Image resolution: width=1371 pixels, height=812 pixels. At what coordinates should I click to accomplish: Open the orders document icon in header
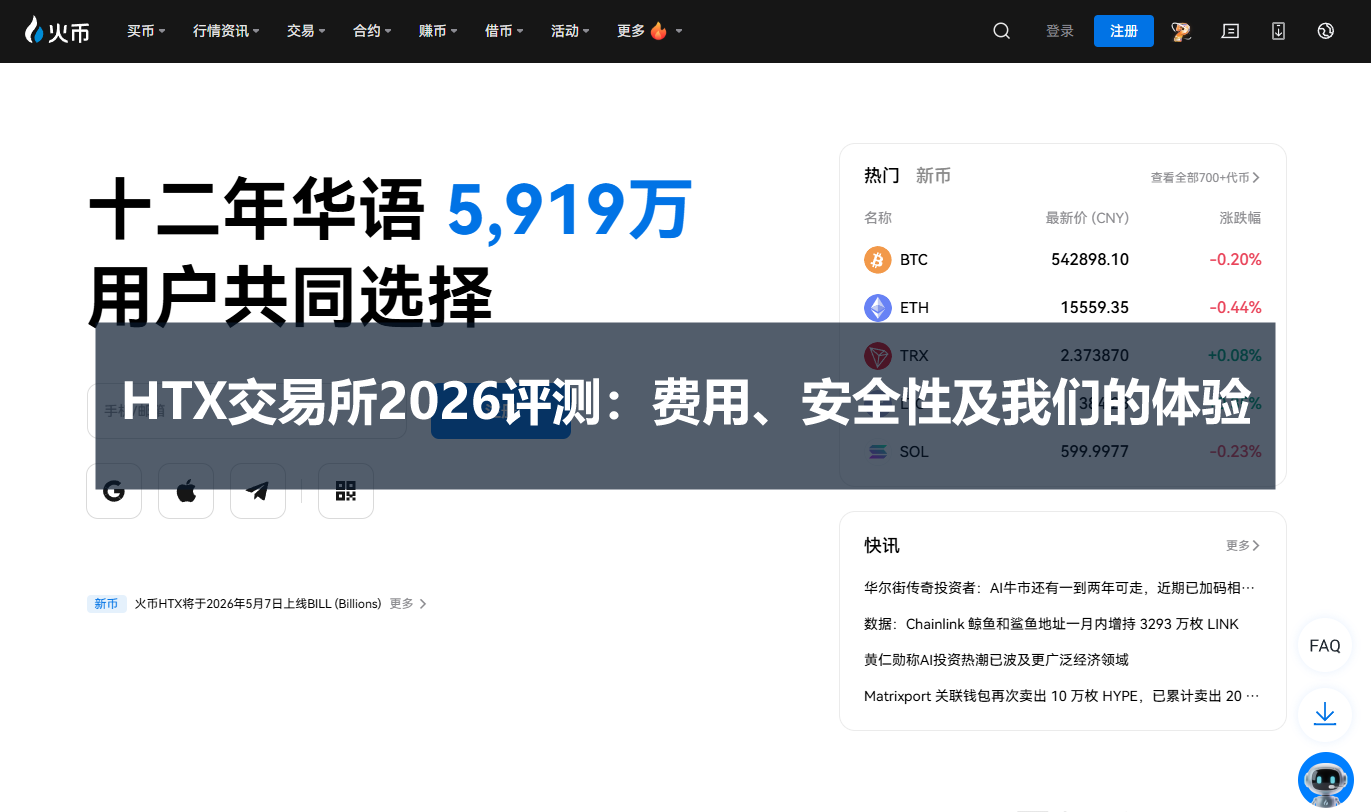point(1230,31)
